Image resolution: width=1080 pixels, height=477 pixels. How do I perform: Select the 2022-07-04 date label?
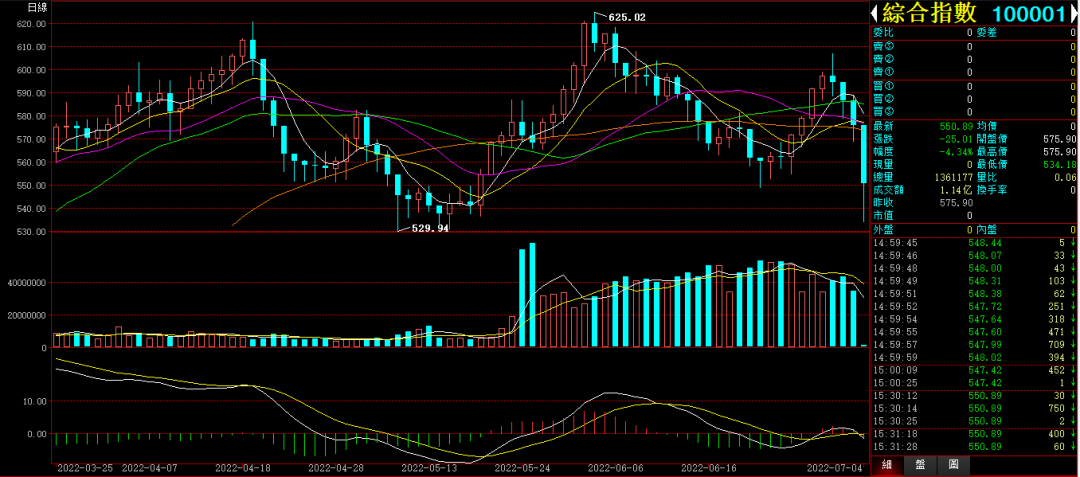point(835,467)
